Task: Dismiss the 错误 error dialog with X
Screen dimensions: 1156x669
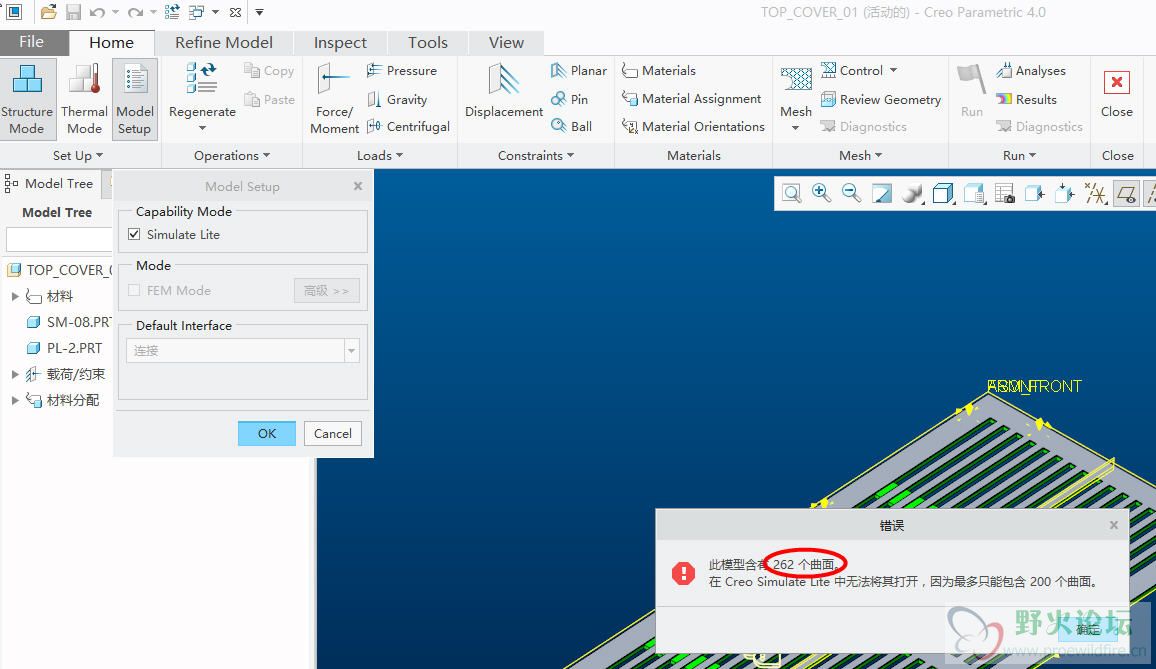Action: (x=1113, y=524)
